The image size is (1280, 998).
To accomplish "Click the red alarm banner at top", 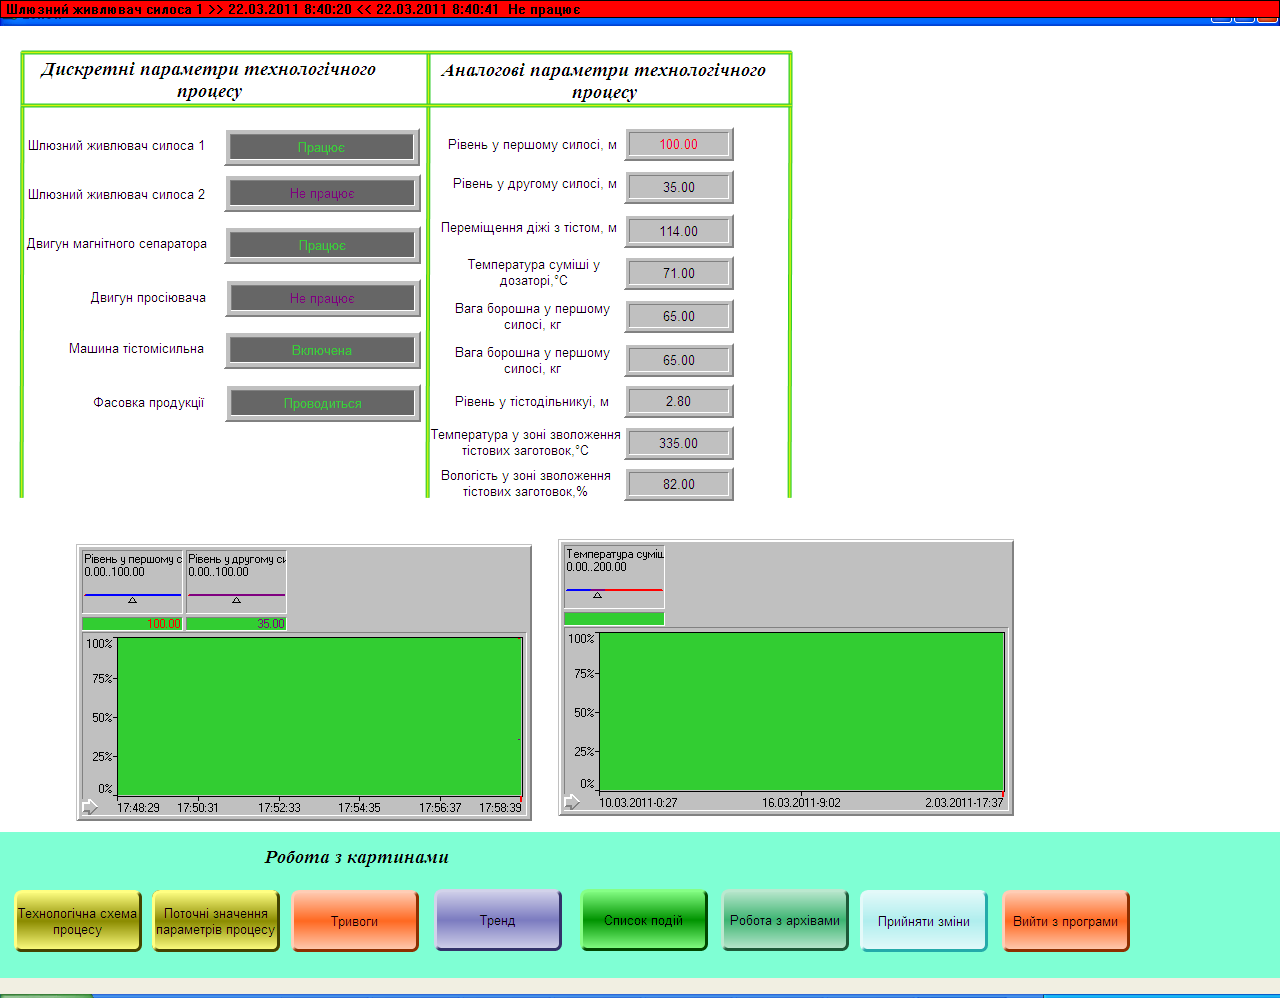I will point(640,9).
